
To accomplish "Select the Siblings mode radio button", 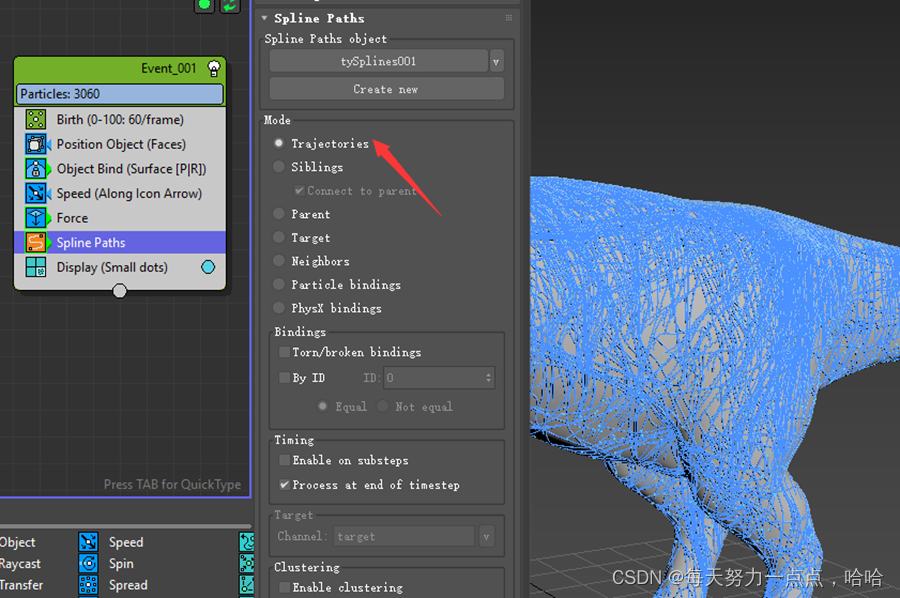I will (278, 167).
